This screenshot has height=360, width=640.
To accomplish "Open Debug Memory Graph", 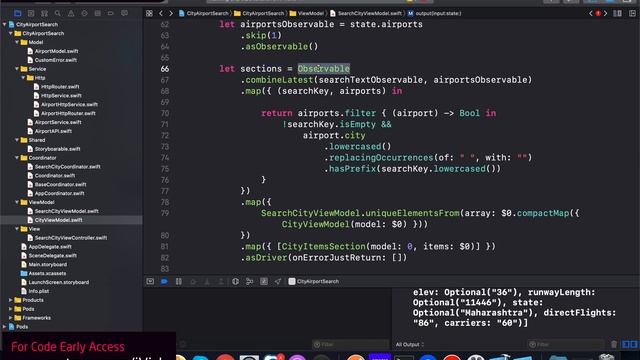I will [249, 281].
